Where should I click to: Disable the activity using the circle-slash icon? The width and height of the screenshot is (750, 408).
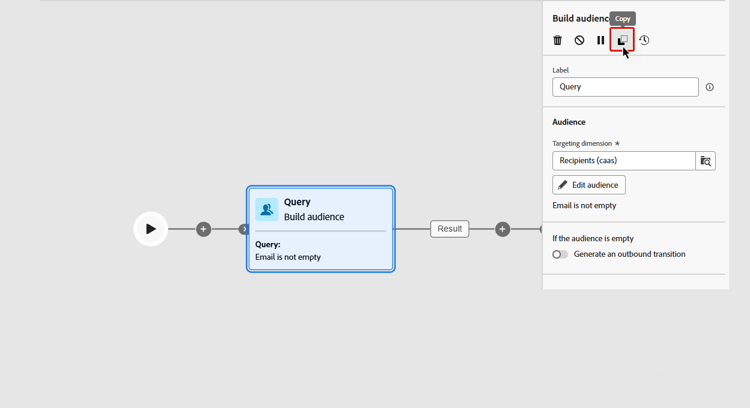click(579, 40)
